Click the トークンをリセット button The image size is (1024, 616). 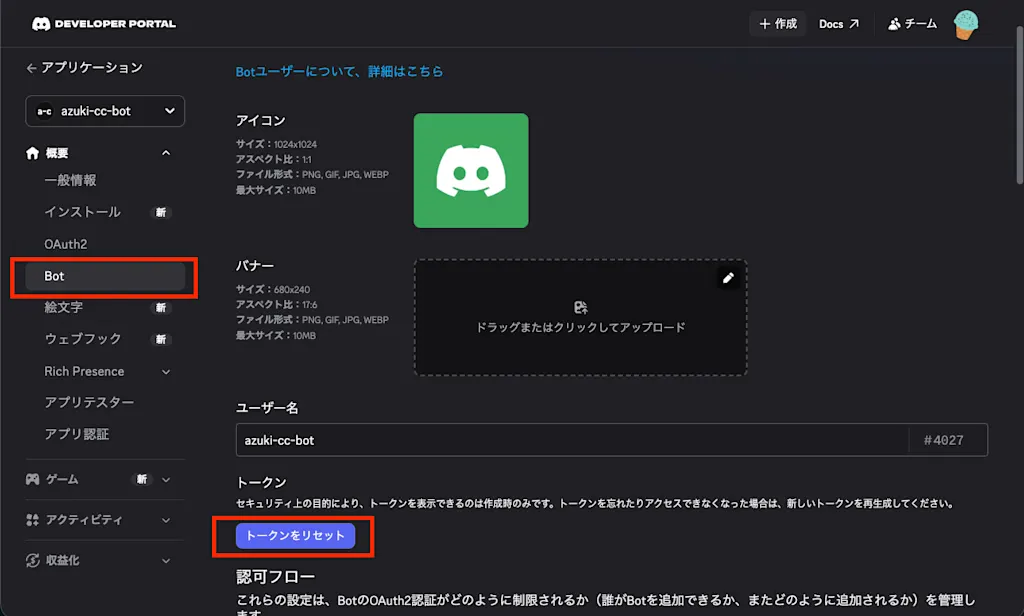[295, 536]
